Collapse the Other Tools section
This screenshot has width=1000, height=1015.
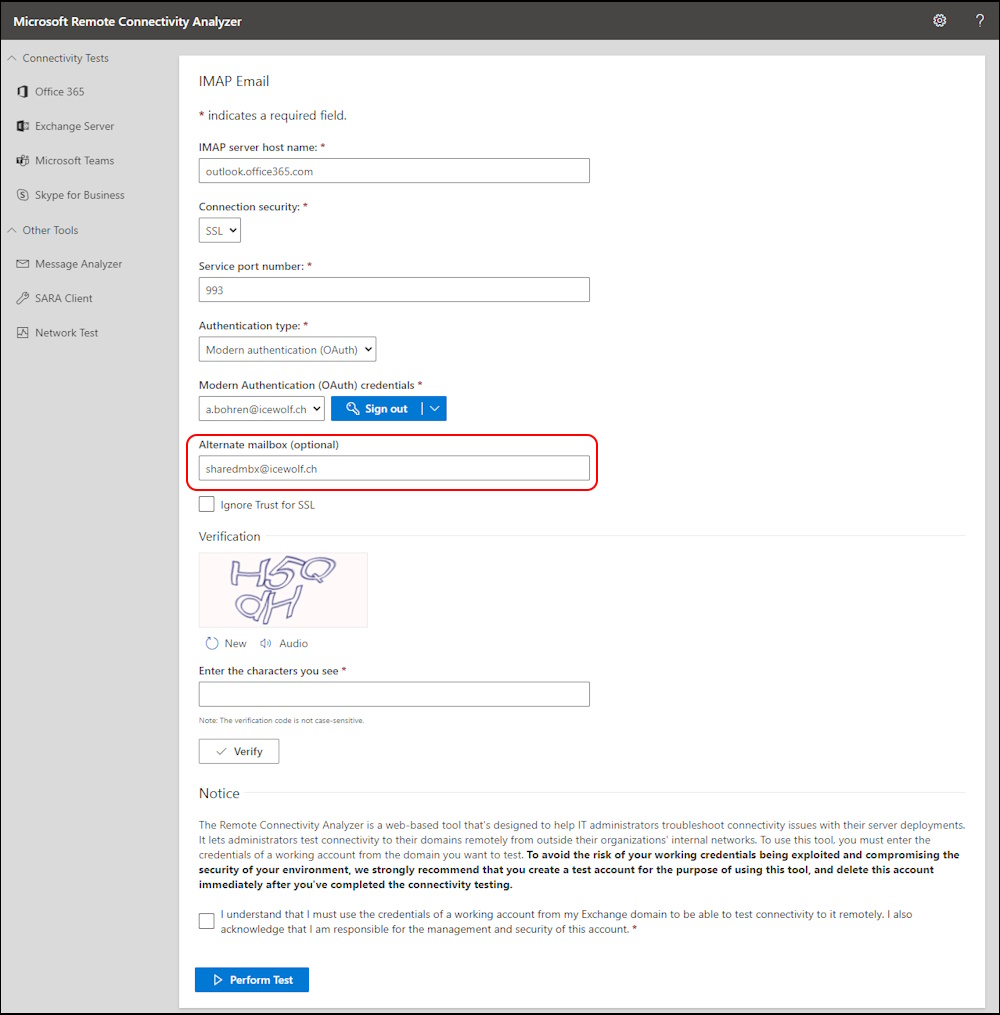(x=12, y=230)
